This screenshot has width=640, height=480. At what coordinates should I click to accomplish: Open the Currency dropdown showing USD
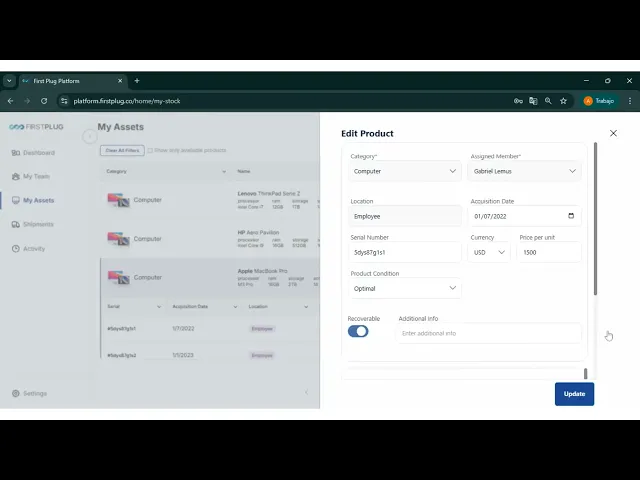(x=489, y=253)
